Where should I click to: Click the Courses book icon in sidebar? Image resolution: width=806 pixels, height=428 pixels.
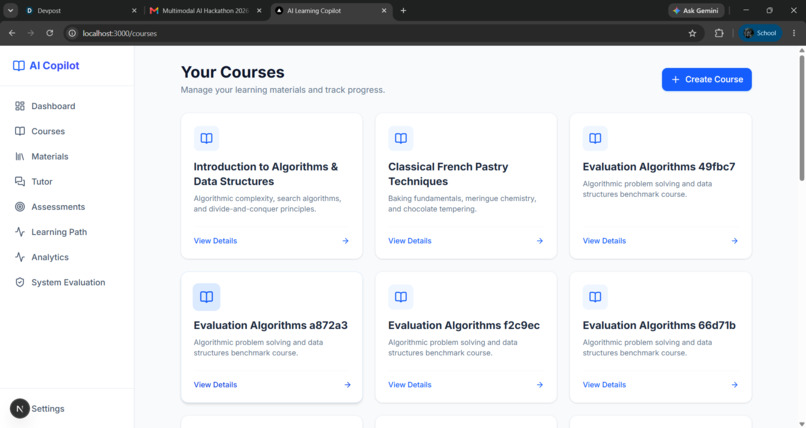tap(20, 131)
